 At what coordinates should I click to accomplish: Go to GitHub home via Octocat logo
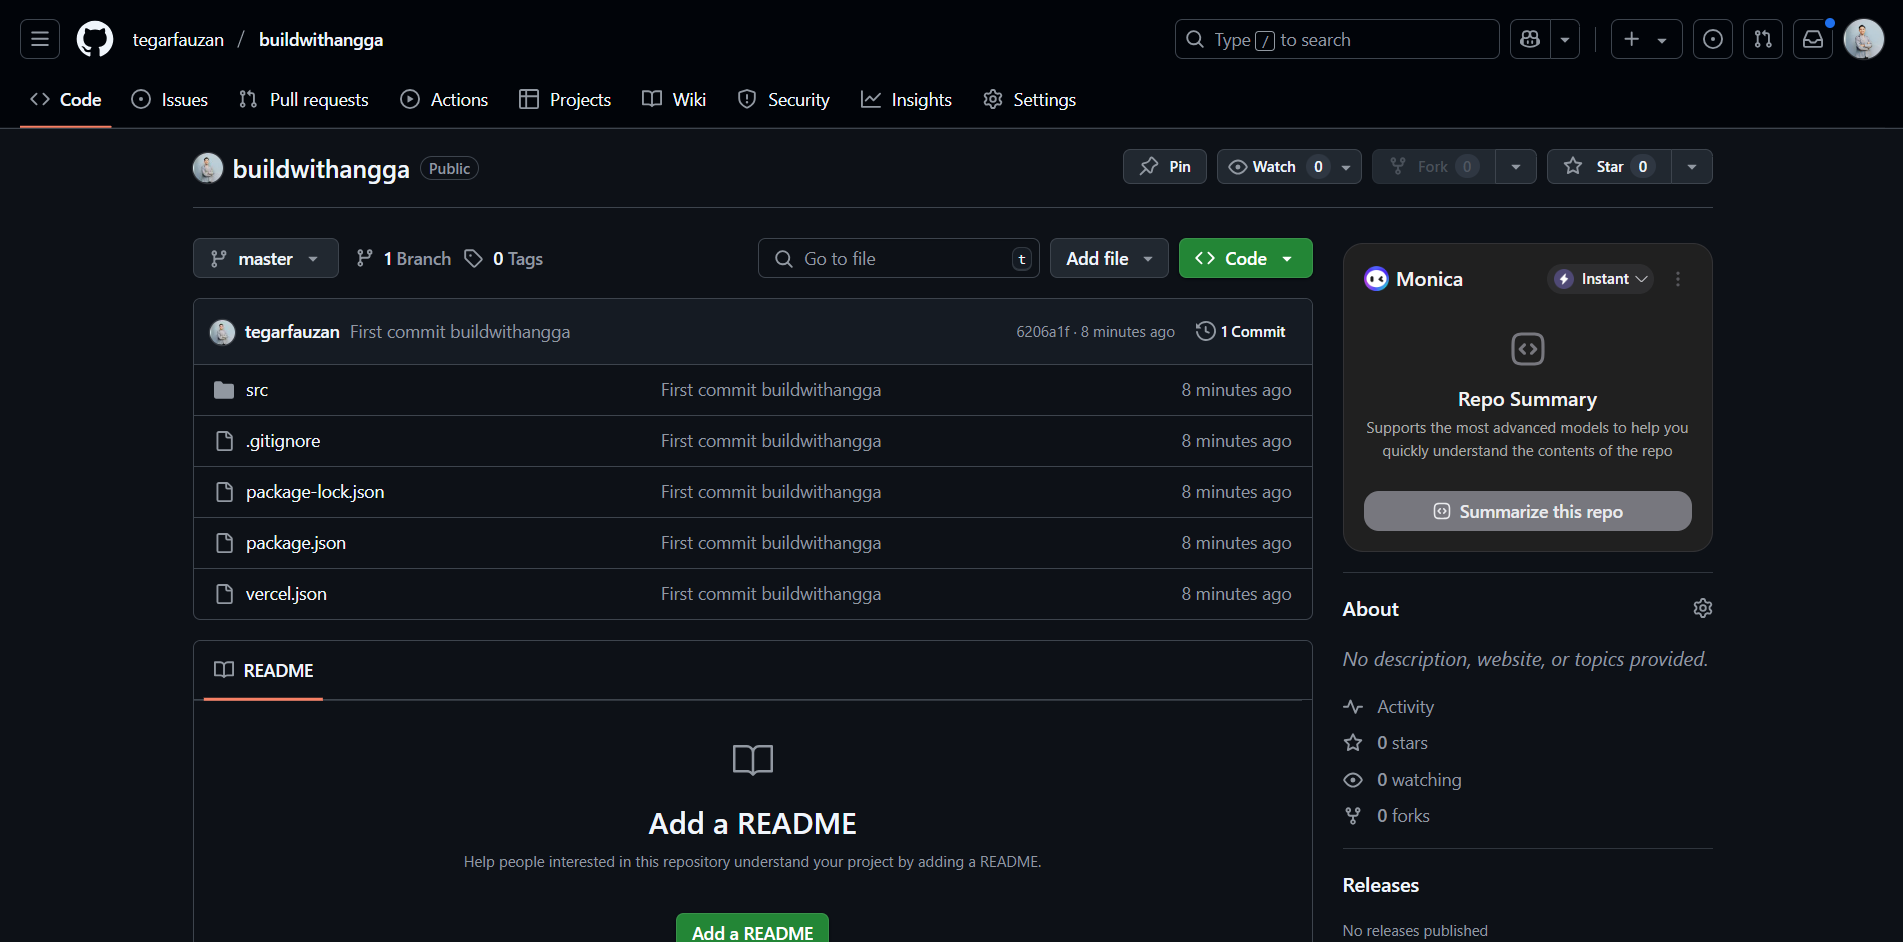point(95,39)
